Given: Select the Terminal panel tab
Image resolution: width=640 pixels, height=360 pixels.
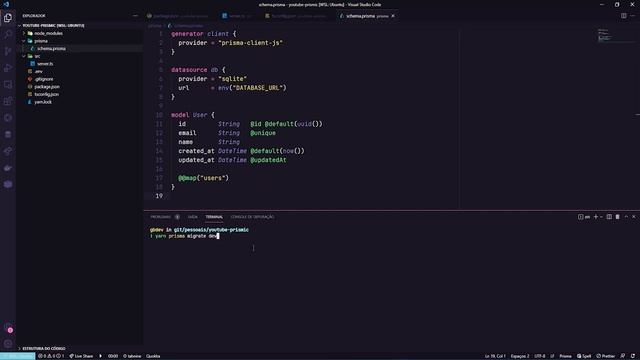Looking at the screenshot, I should tap(214, 217).
